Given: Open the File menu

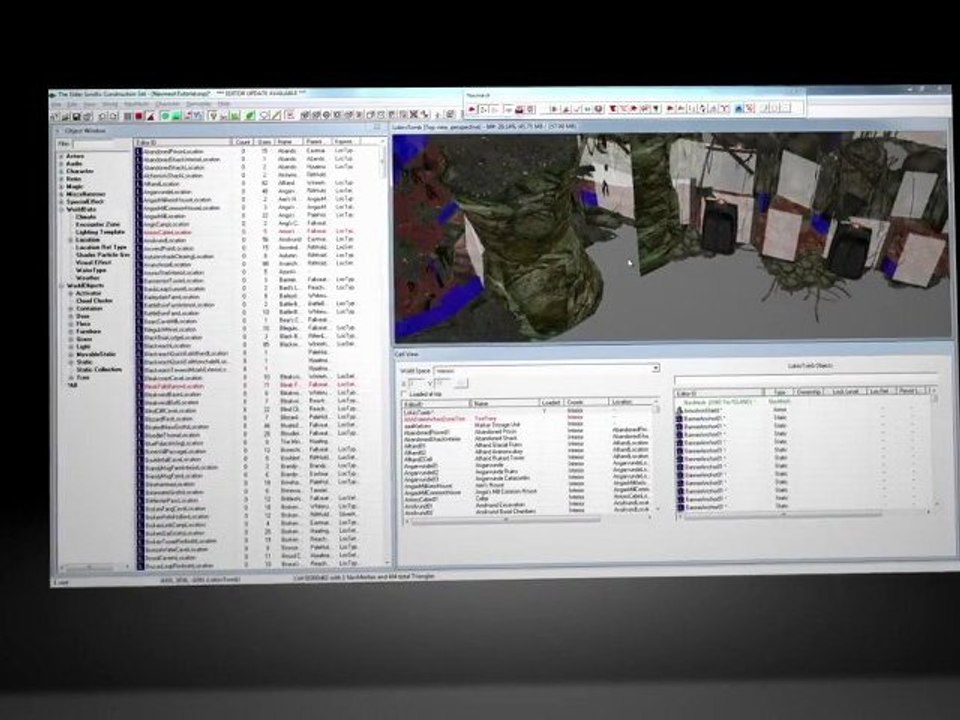Looking at the screenshot, I should (x=57, y=105).
